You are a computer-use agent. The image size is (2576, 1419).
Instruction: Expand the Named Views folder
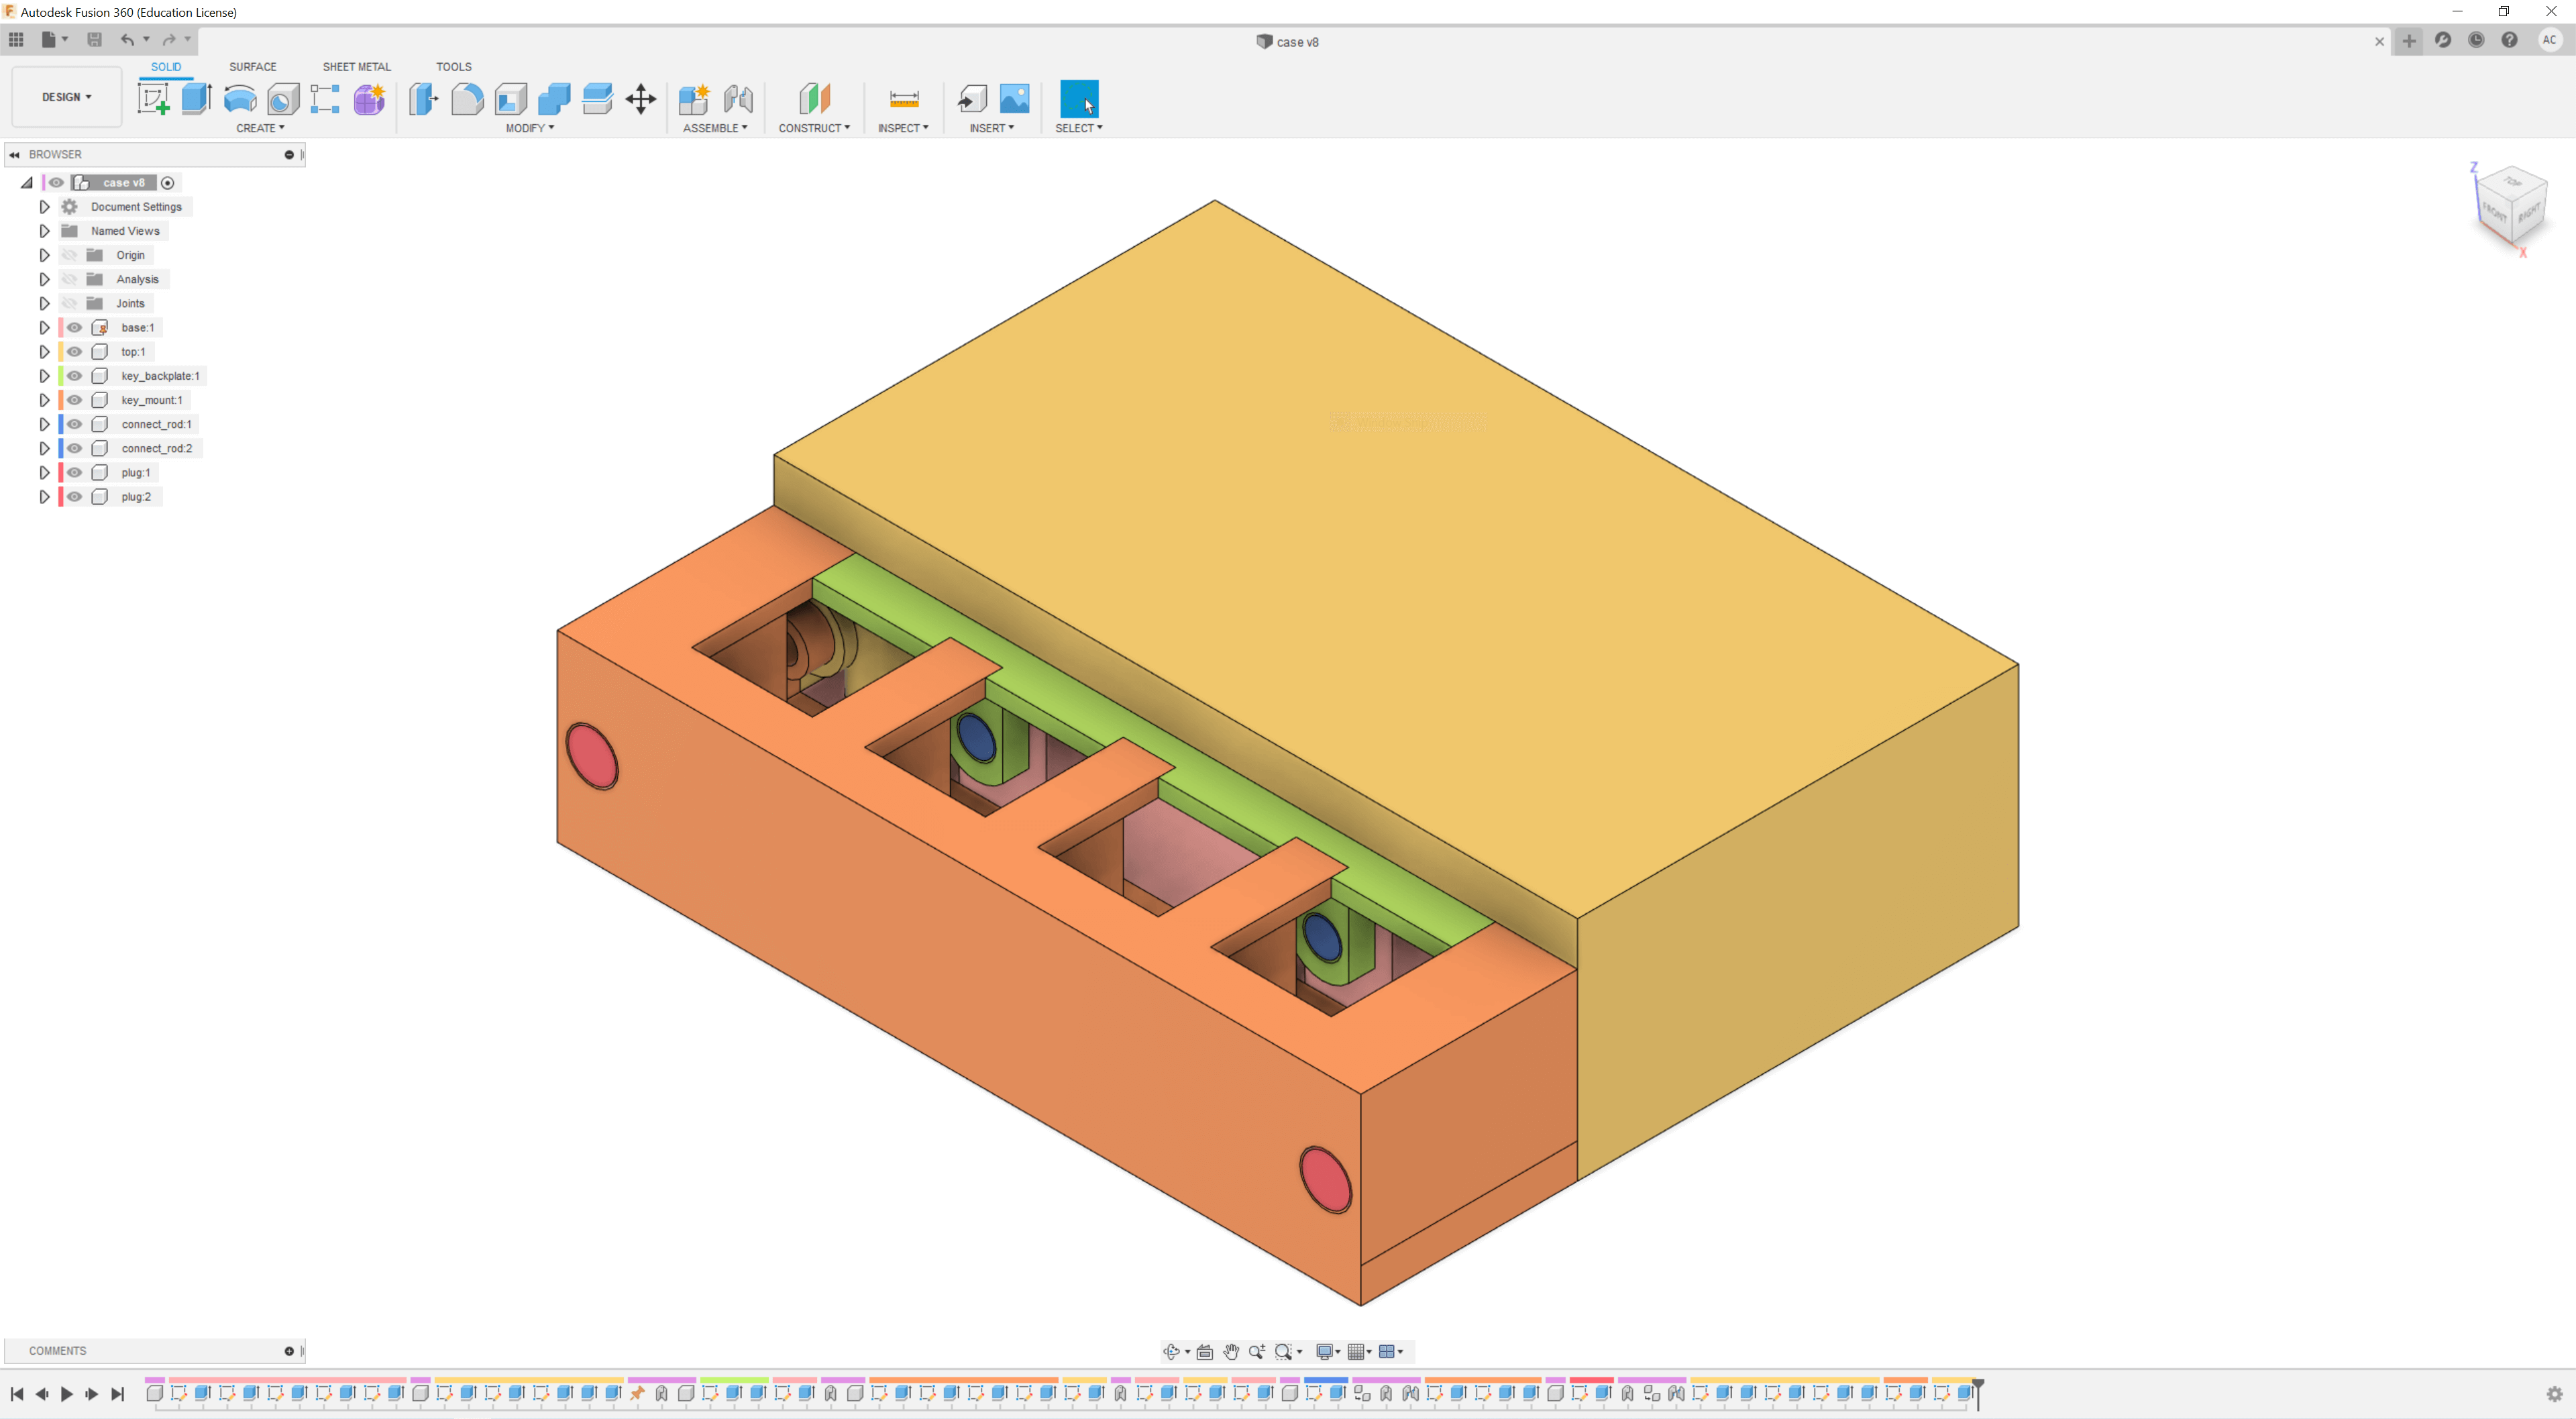click(x=44, y=231)
